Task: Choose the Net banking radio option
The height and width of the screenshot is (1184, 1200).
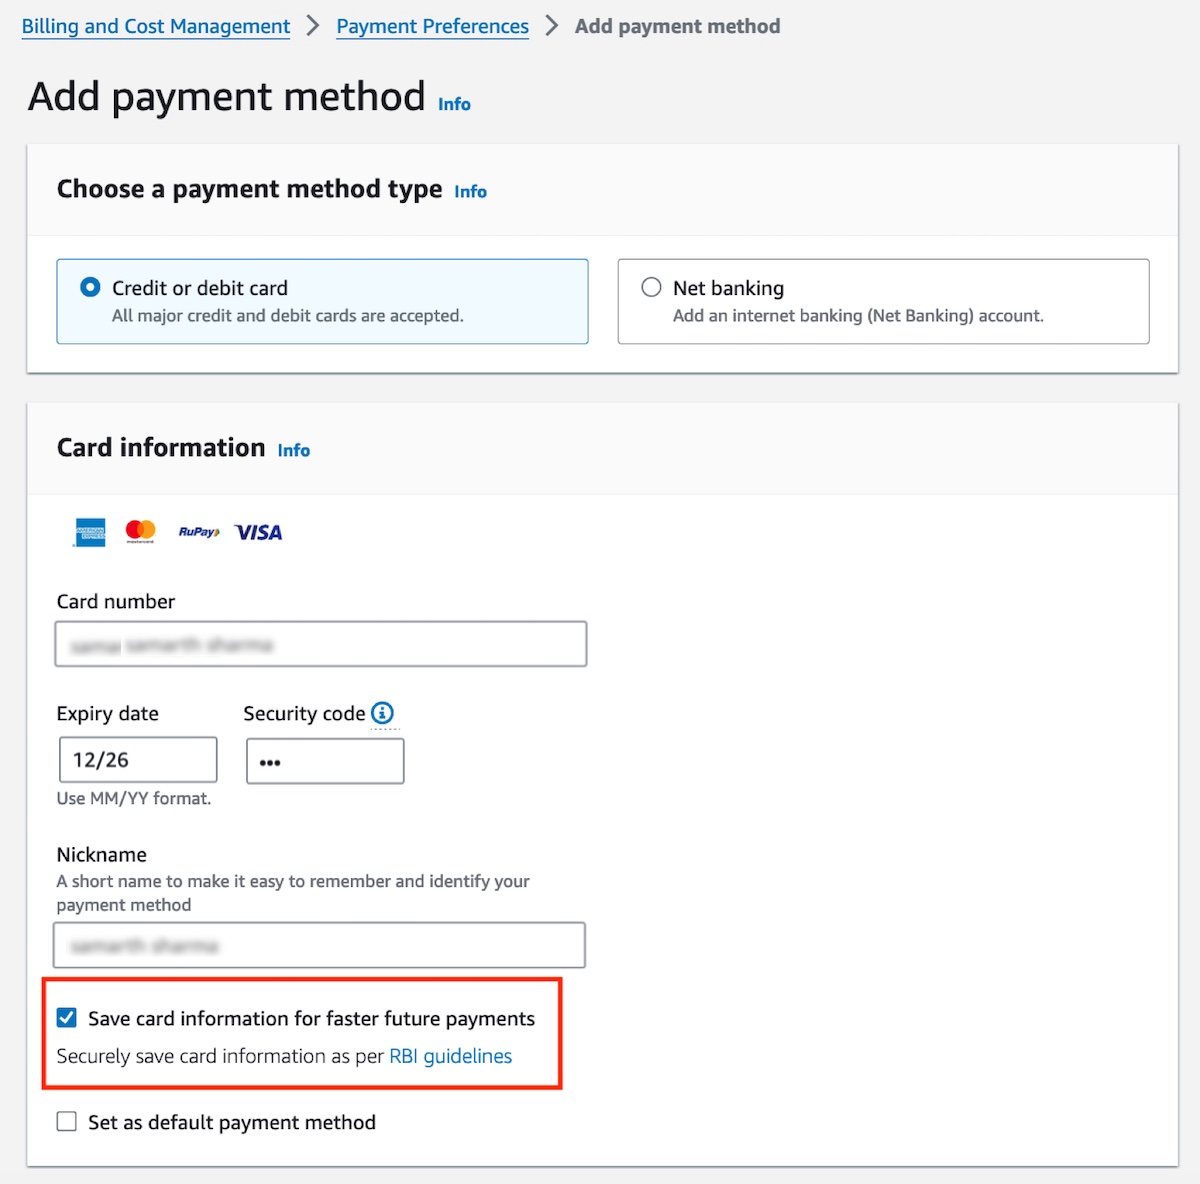Action: pyautogui.click(x=651, y=288)
